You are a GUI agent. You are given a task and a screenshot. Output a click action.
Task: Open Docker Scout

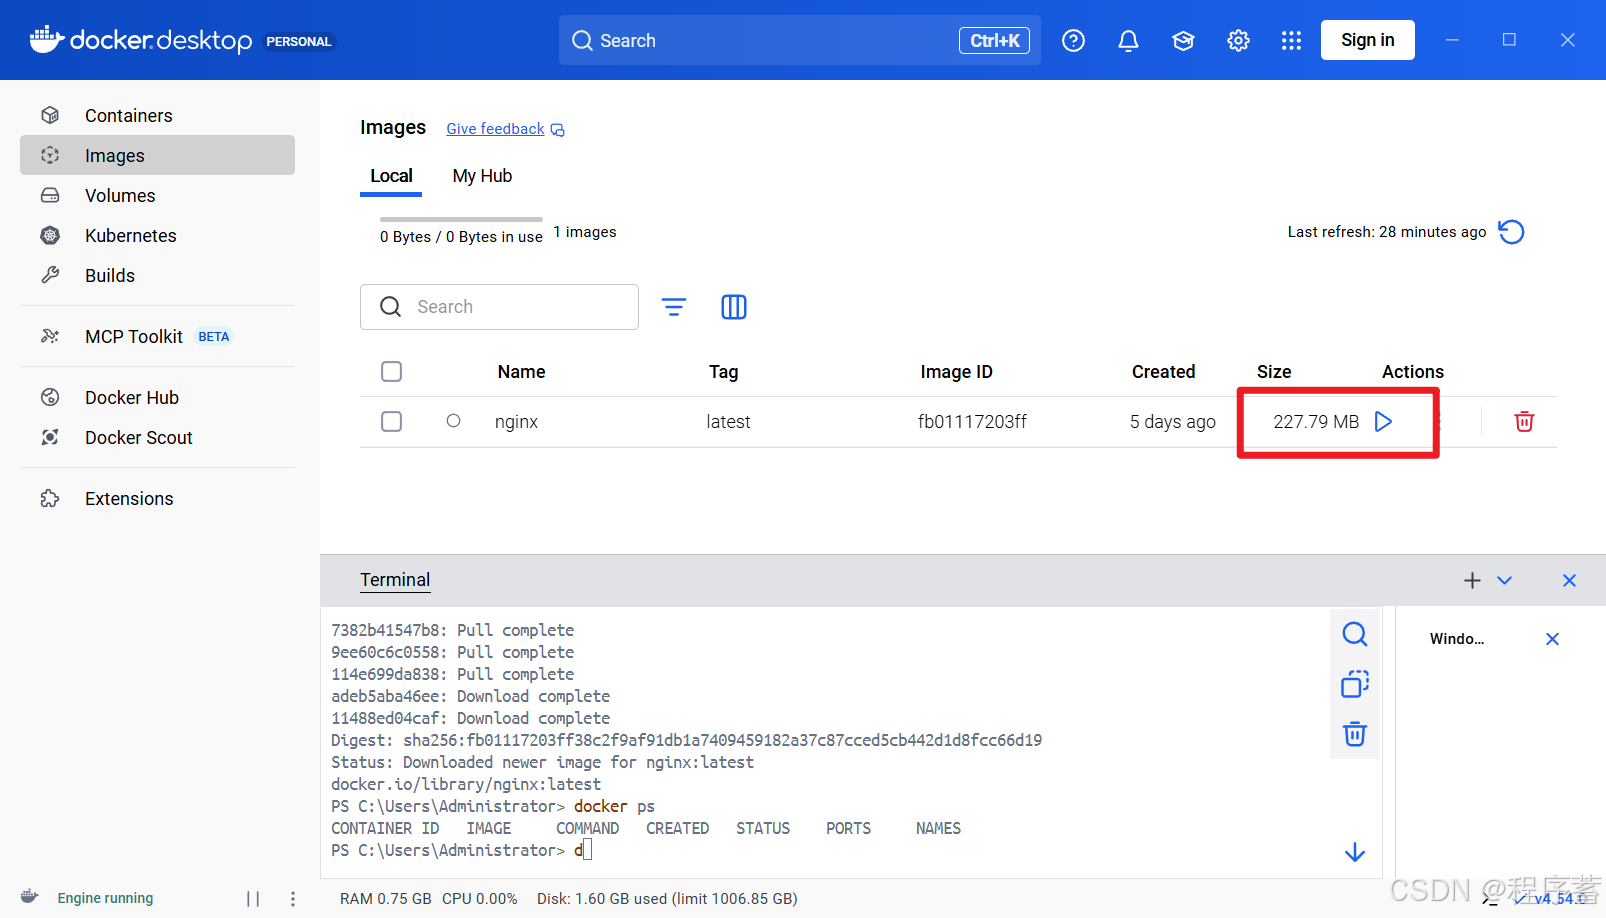point(157,437)
